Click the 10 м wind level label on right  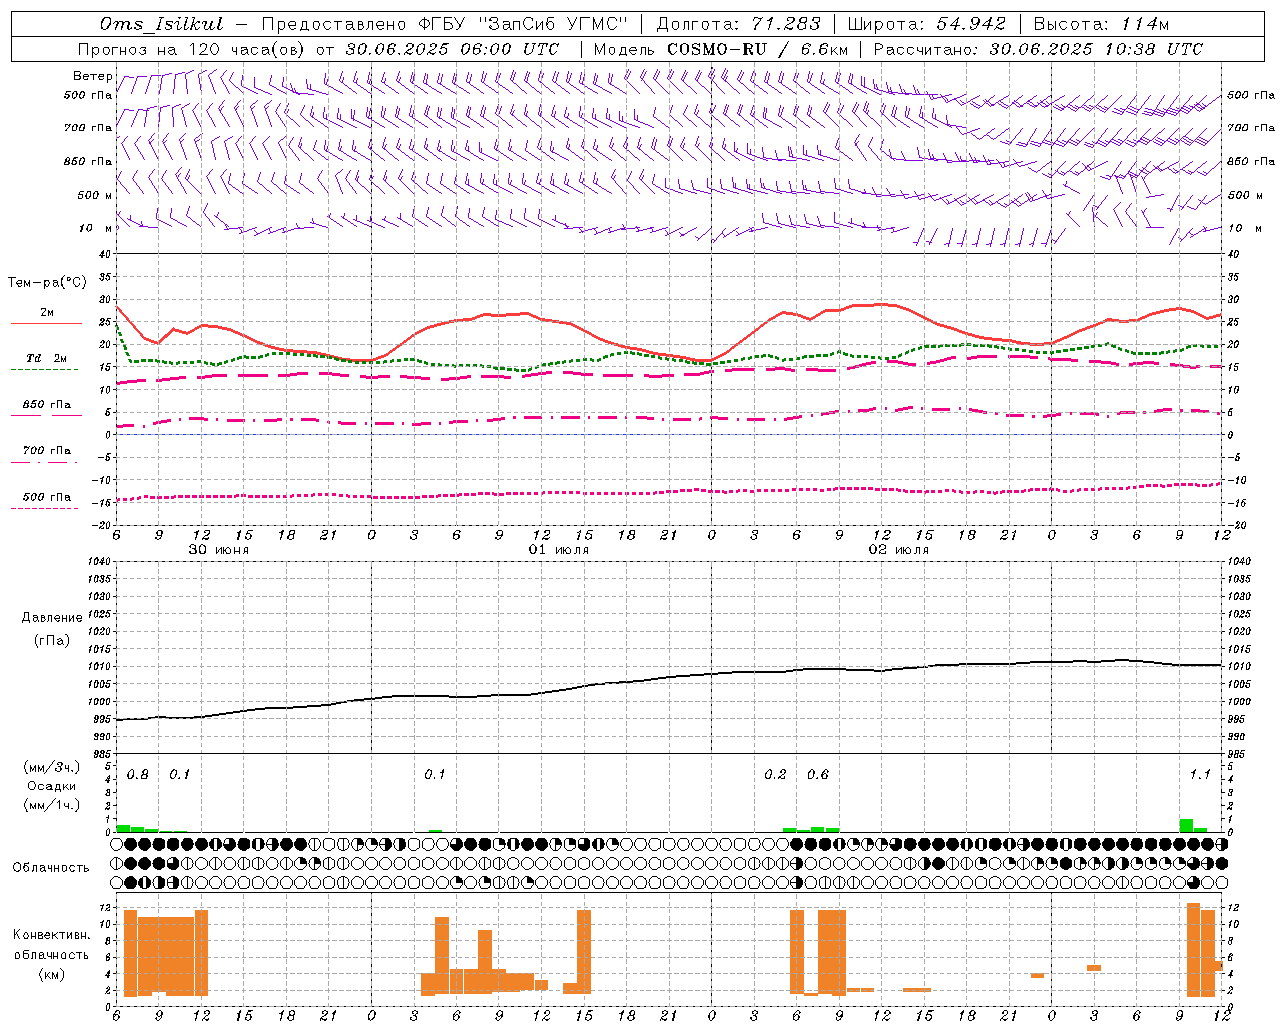pos(1244,228)
